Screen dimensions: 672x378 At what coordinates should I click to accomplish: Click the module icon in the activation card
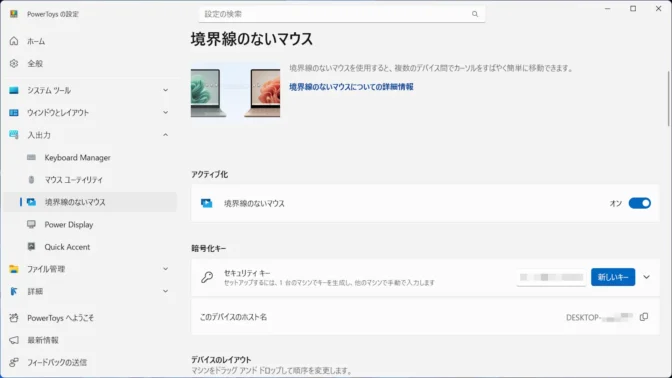[x=207, y=203]
